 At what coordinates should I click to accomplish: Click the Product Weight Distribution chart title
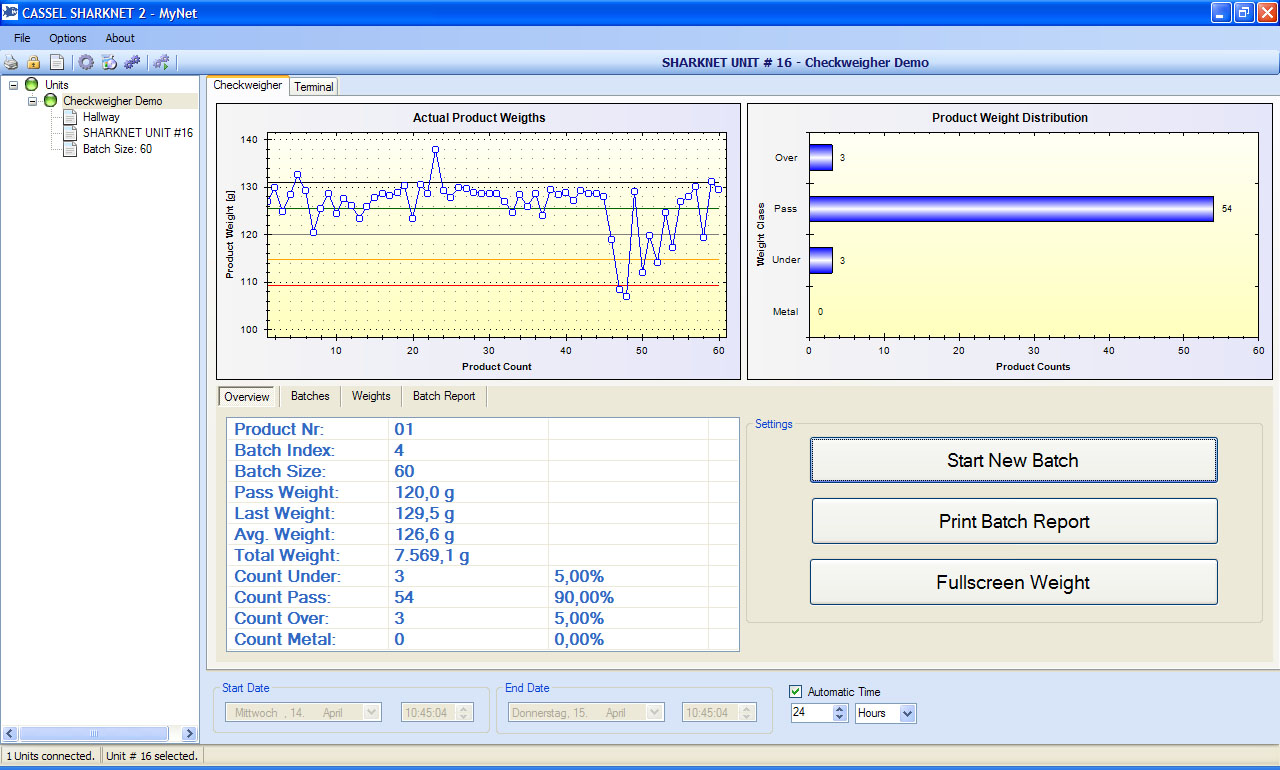point(1010,118)
